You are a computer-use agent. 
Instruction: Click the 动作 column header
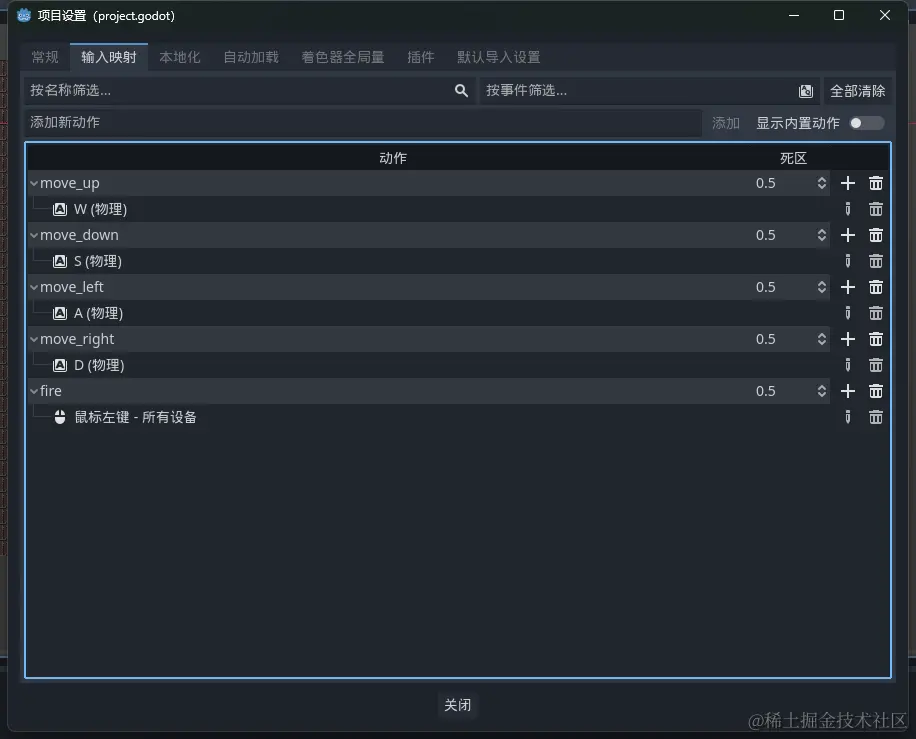pos(393,158)
